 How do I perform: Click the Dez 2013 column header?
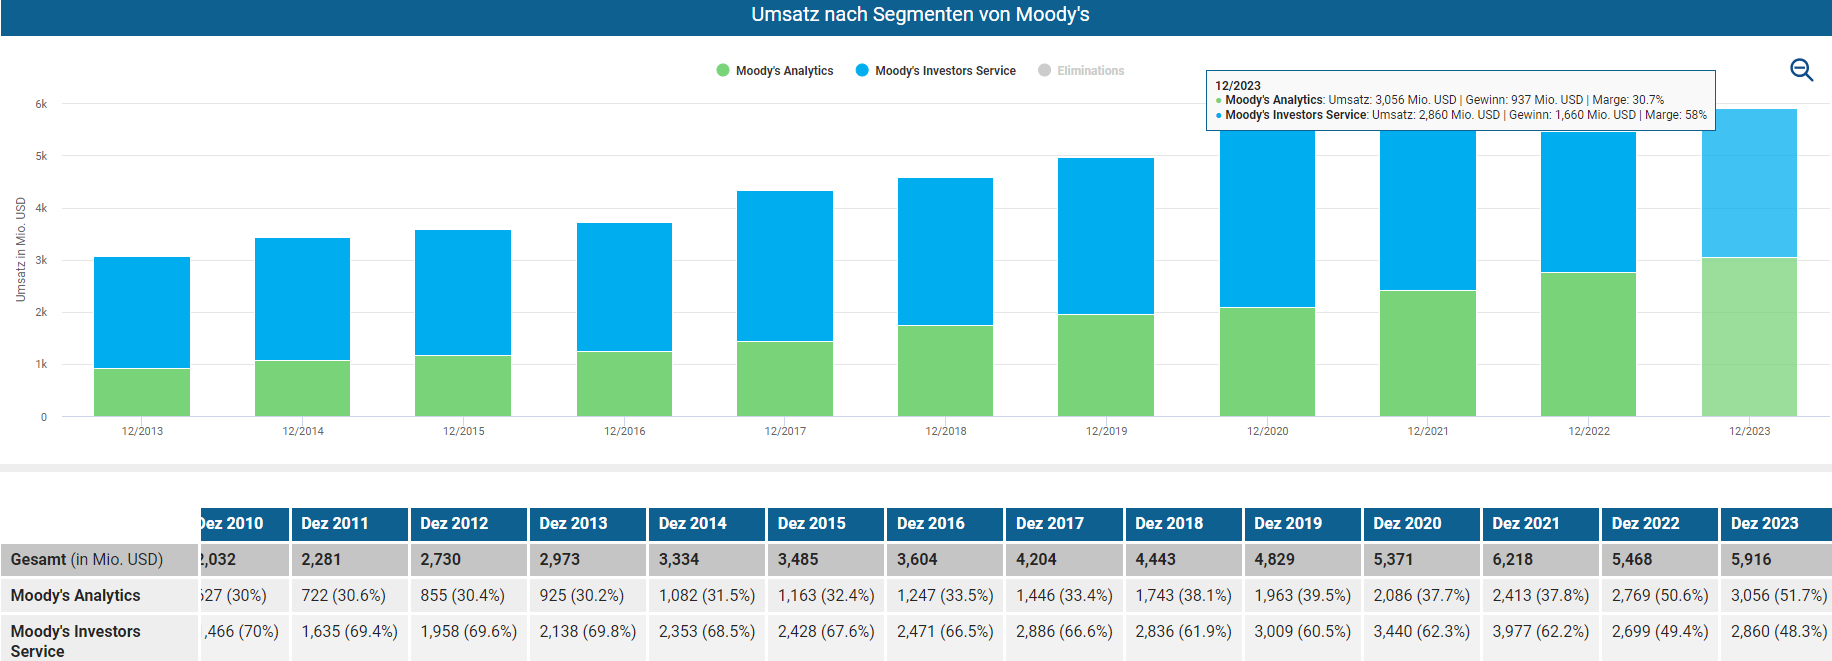tap(587, 524)
